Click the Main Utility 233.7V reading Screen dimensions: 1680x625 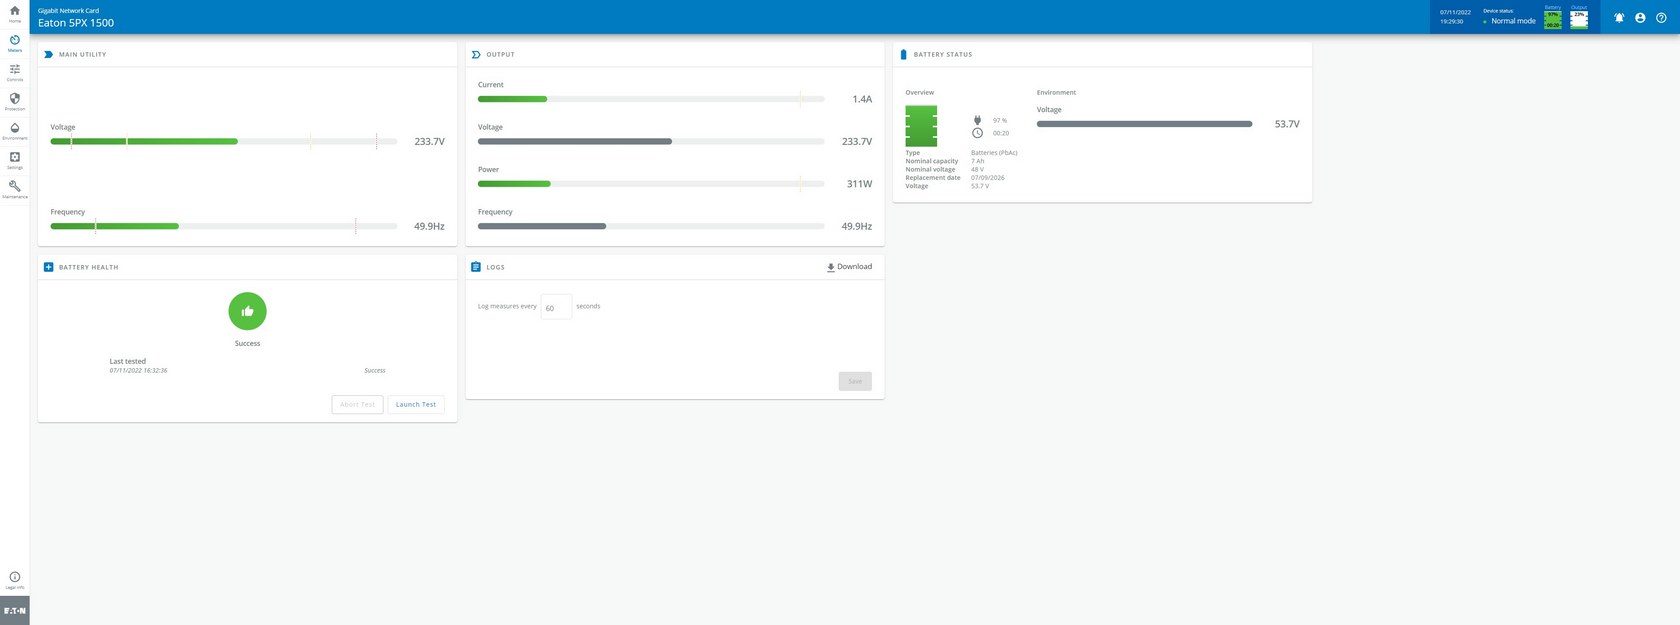click(429, 142)
